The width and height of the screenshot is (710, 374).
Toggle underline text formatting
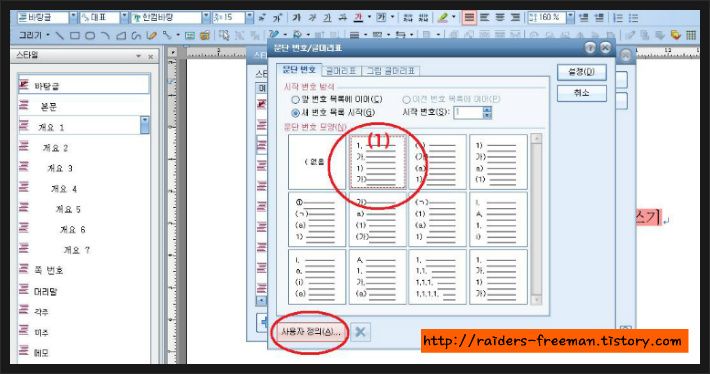(x=327, y=18)
